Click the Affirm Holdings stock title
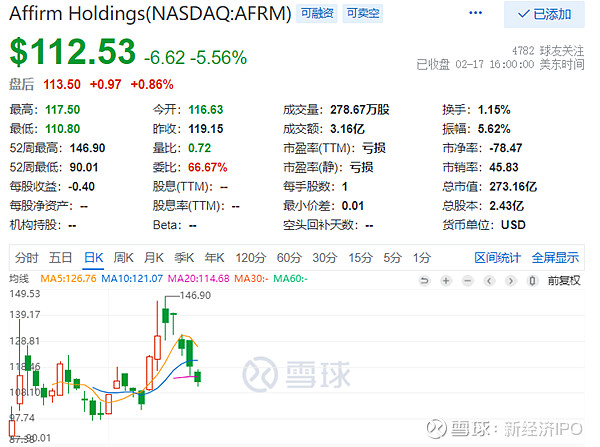This screenshot has height=447, width=600. 150,13
